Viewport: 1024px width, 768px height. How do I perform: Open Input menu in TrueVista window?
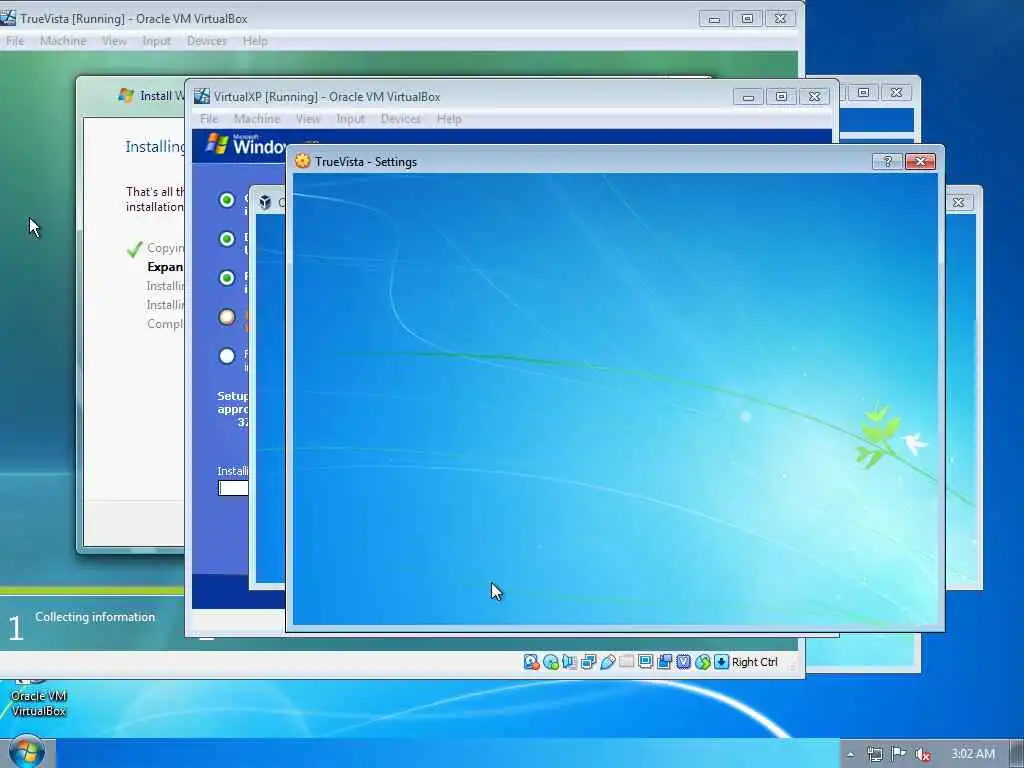(156, 40)
